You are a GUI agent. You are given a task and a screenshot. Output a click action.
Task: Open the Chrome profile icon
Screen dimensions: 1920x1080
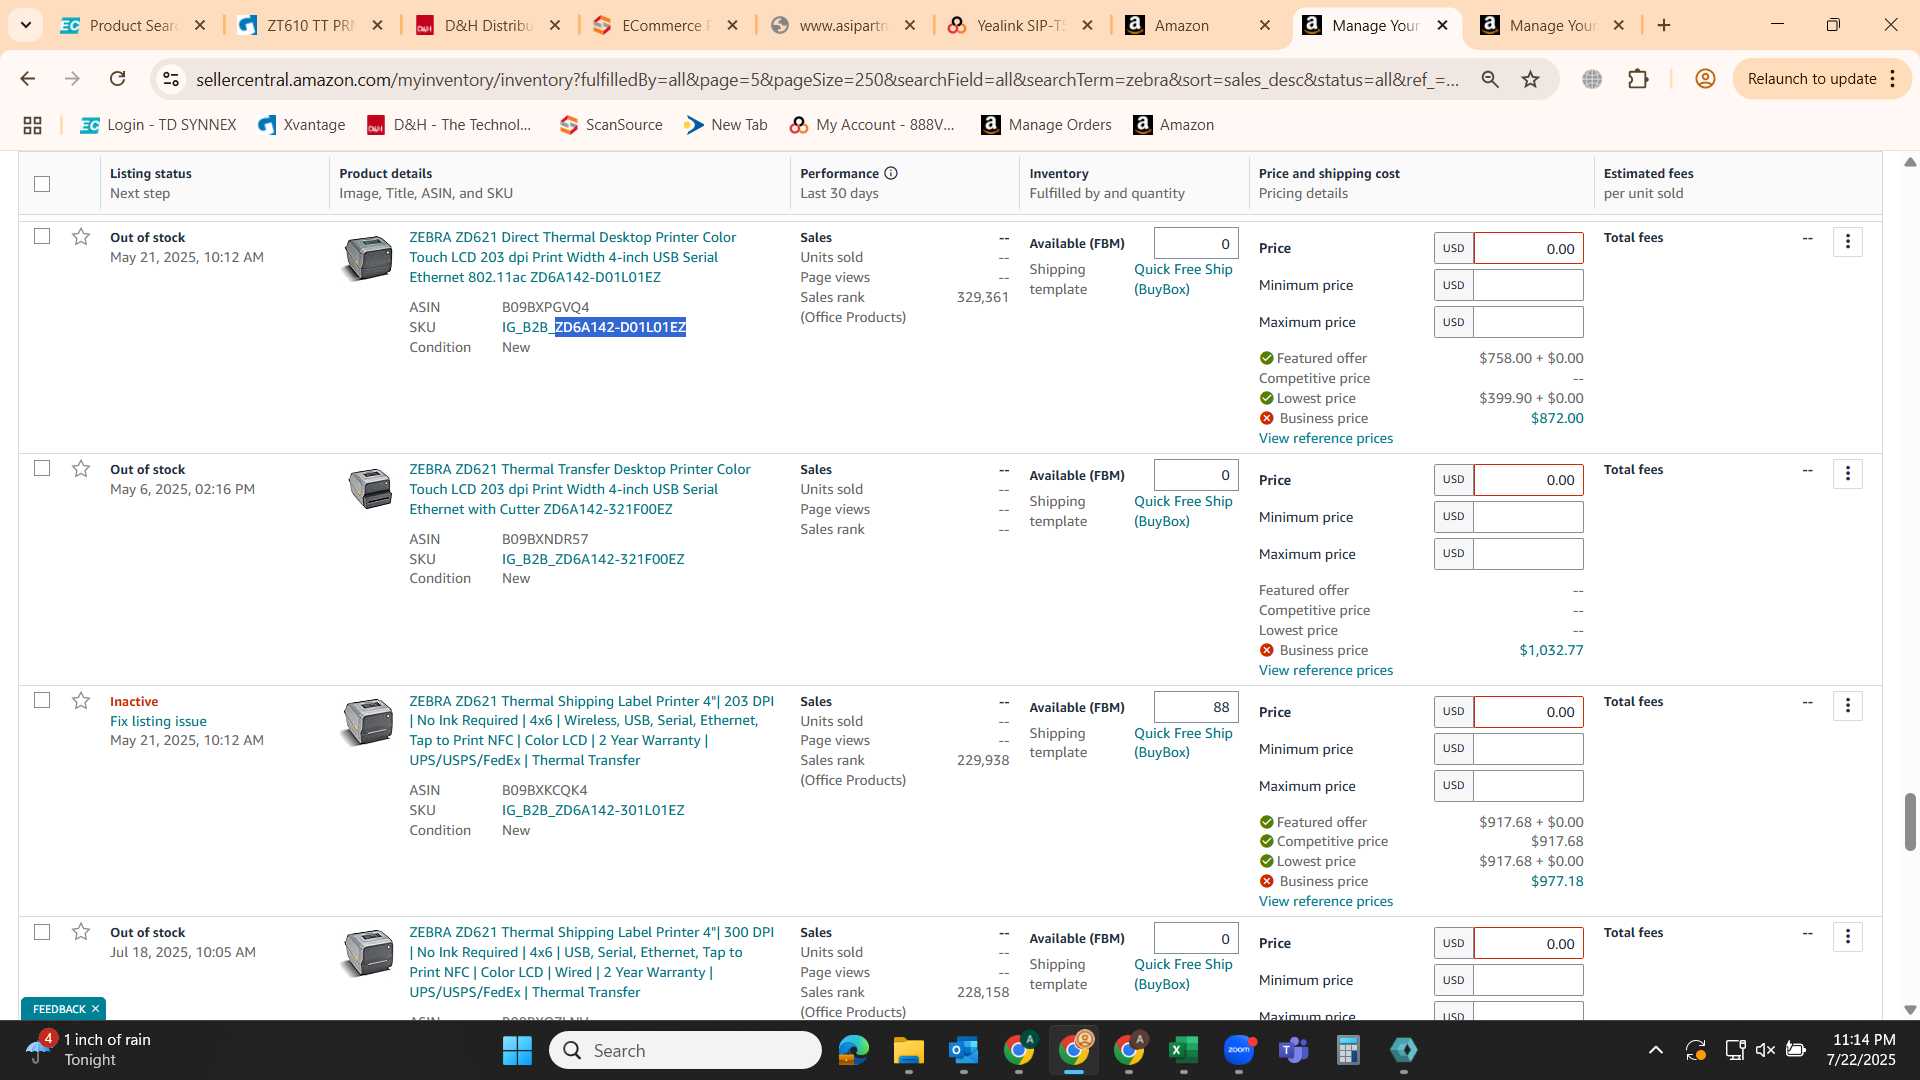[1705, 79]
